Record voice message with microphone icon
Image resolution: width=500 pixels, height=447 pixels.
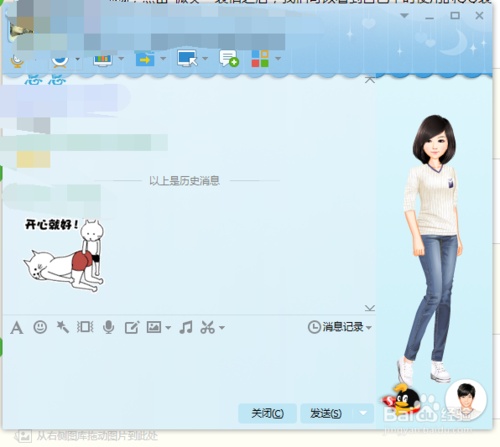pyautogui.click(x=108, y=327)
